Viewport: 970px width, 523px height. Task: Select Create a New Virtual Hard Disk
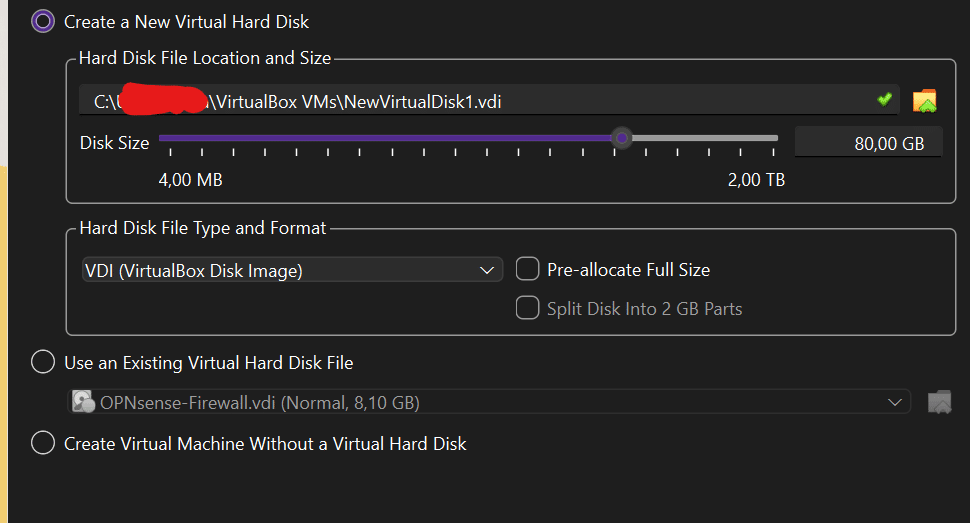43,21
